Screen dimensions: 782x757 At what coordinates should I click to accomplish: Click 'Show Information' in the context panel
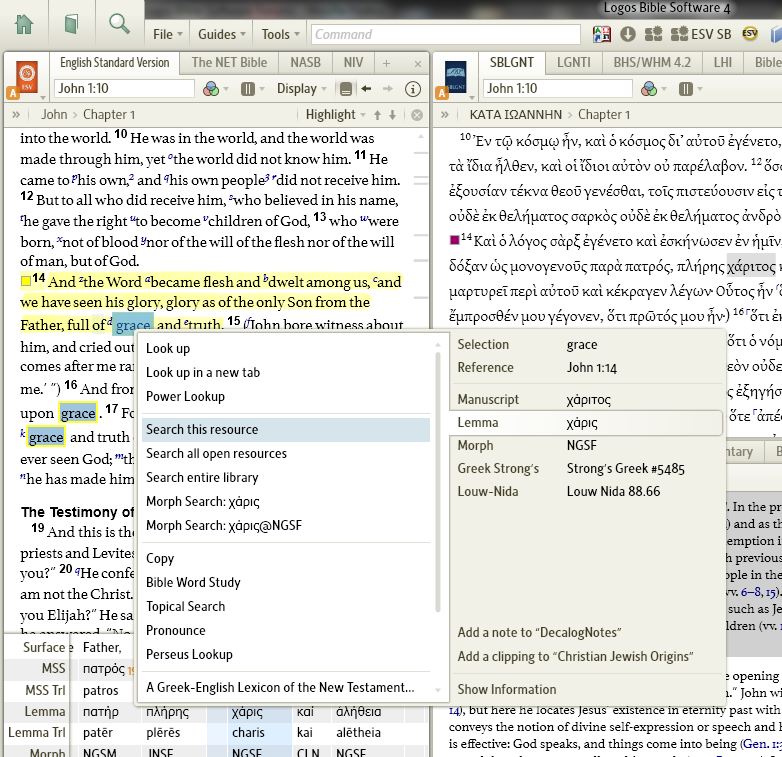pos(507,689)
